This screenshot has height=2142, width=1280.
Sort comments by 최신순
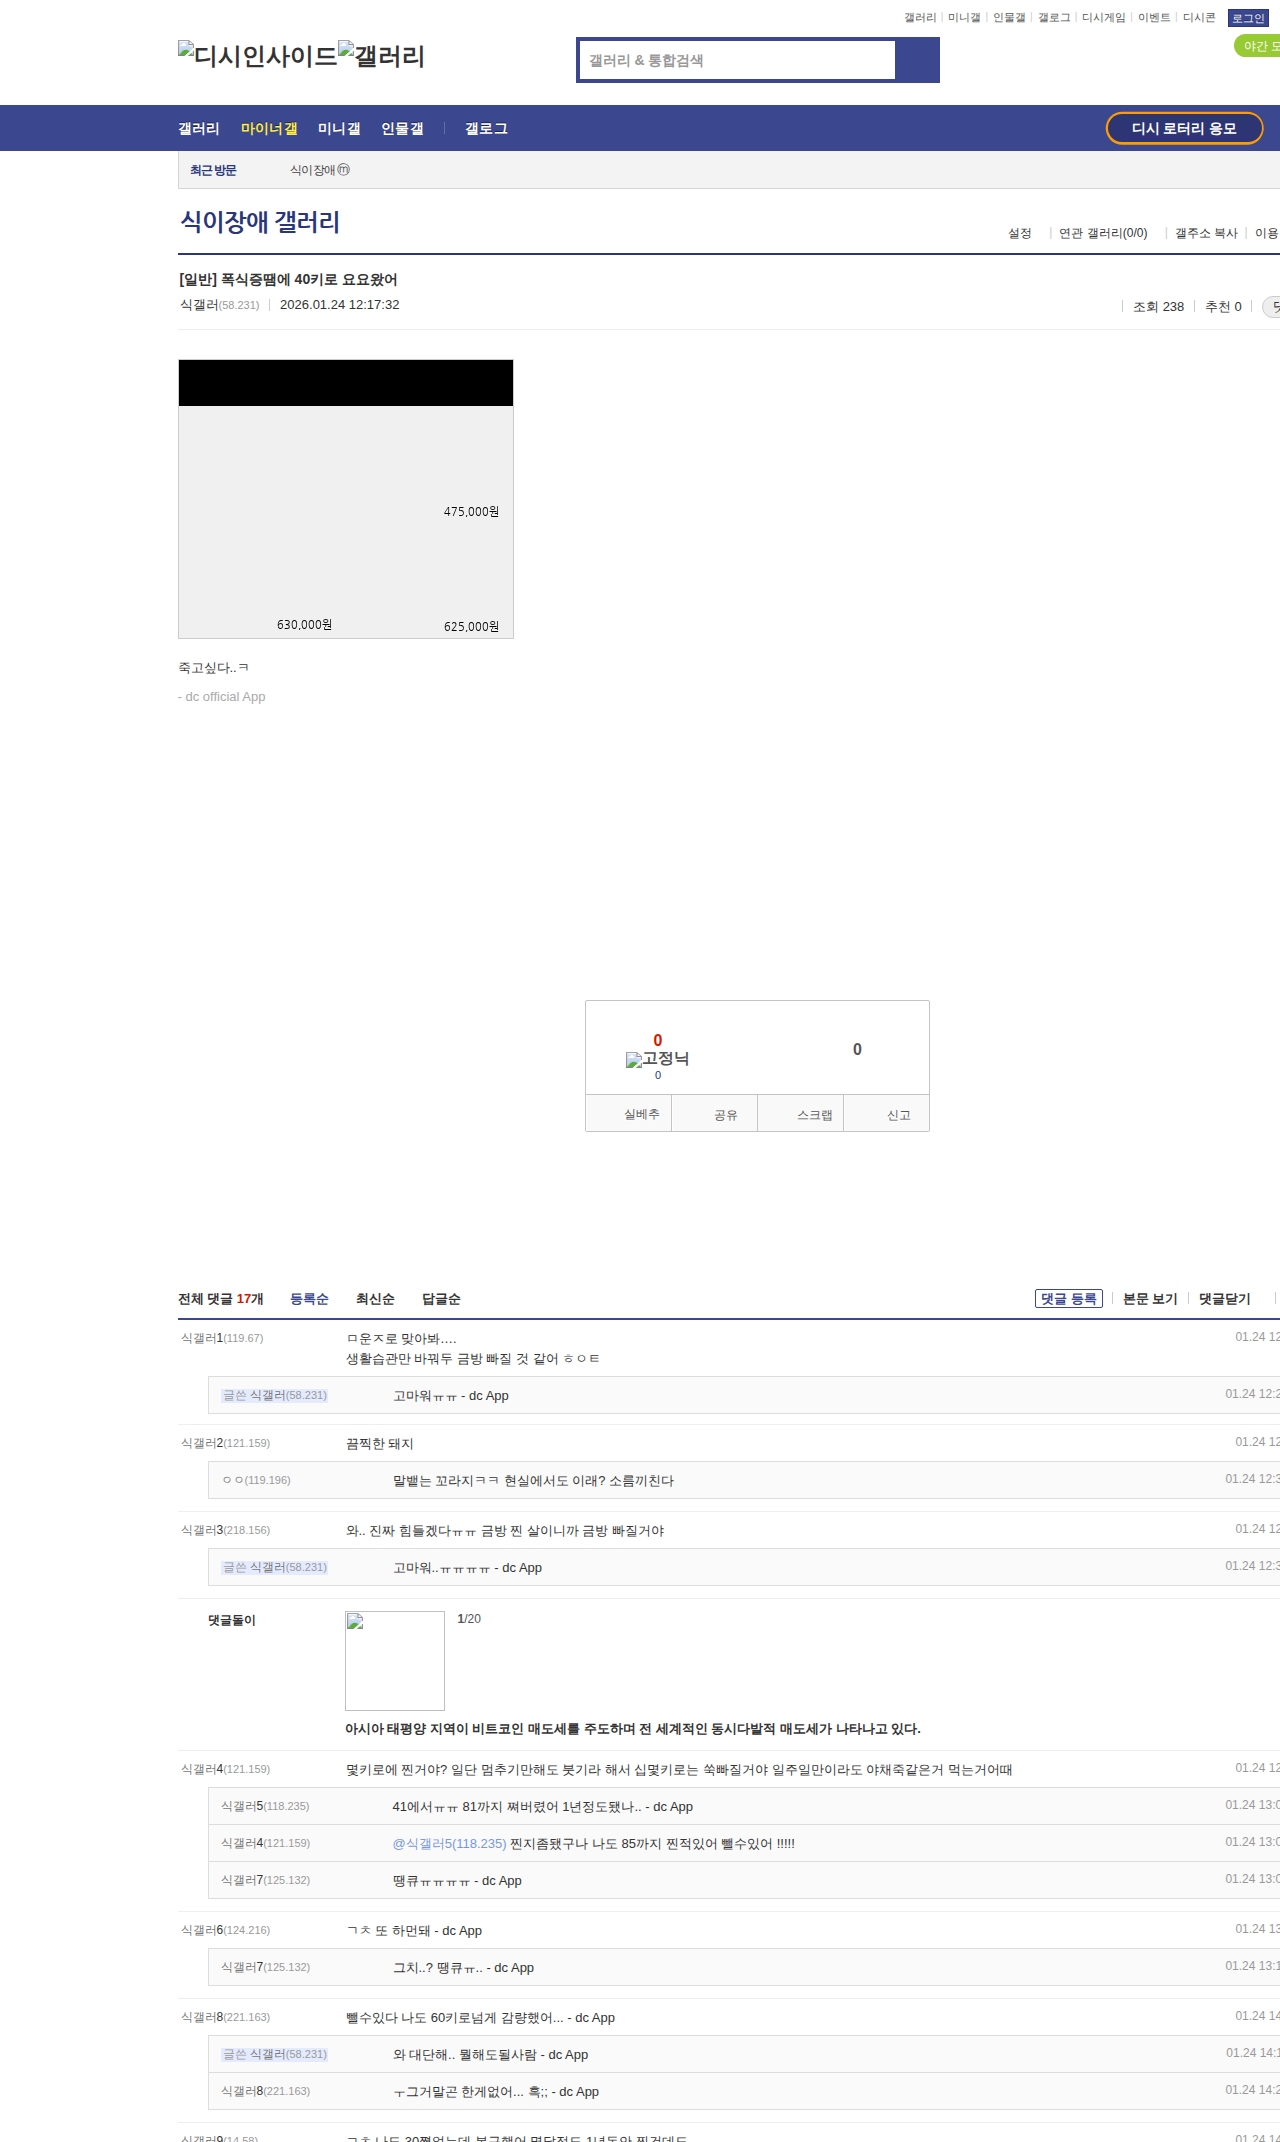click(x=375, y=1299)
